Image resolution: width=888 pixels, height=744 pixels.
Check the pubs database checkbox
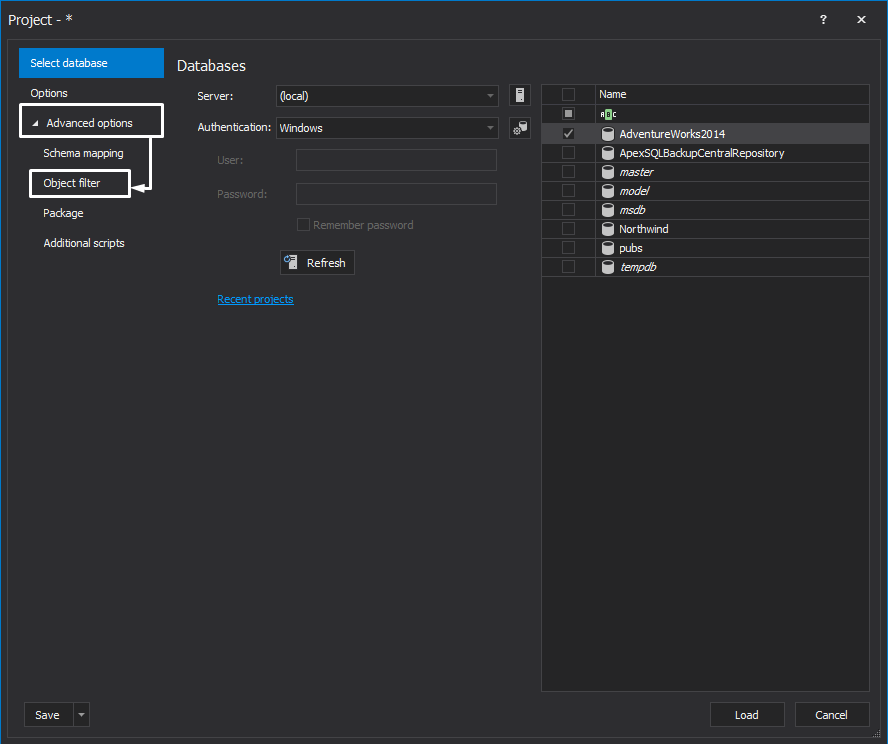pos(568,247)
